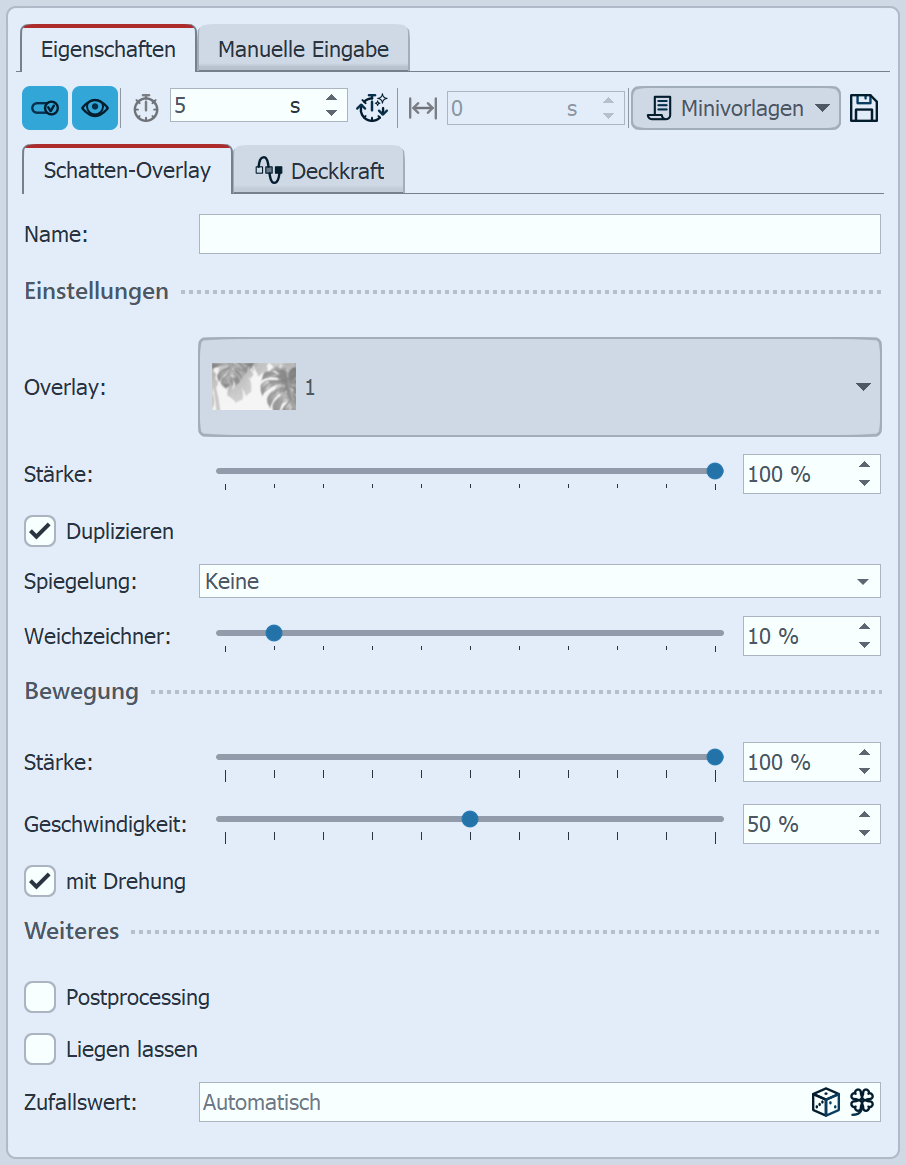The width and height of the screenshot is (906, 1165).
Task: Toggle the chain link icon in toolbar
Action: click(x=44, y=107)
